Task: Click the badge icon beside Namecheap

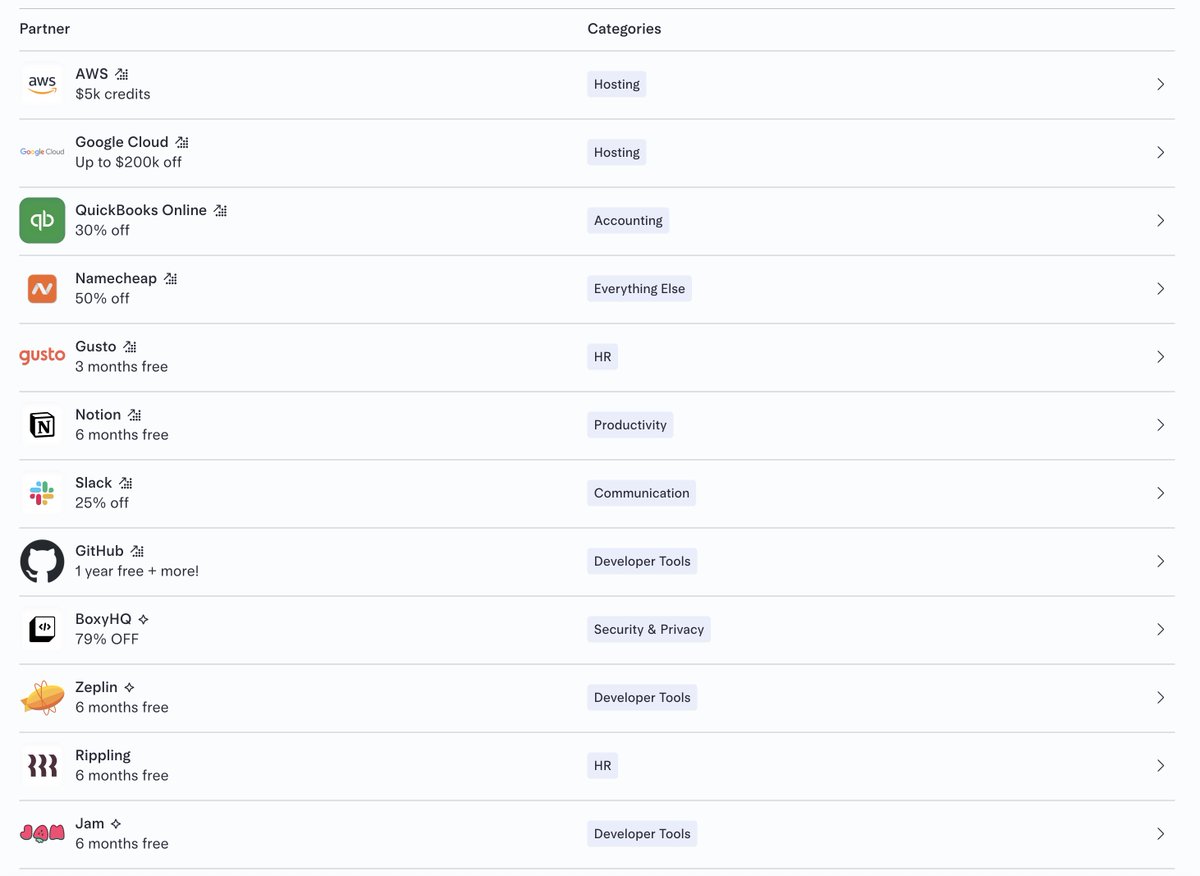Action: coord(170,278)
